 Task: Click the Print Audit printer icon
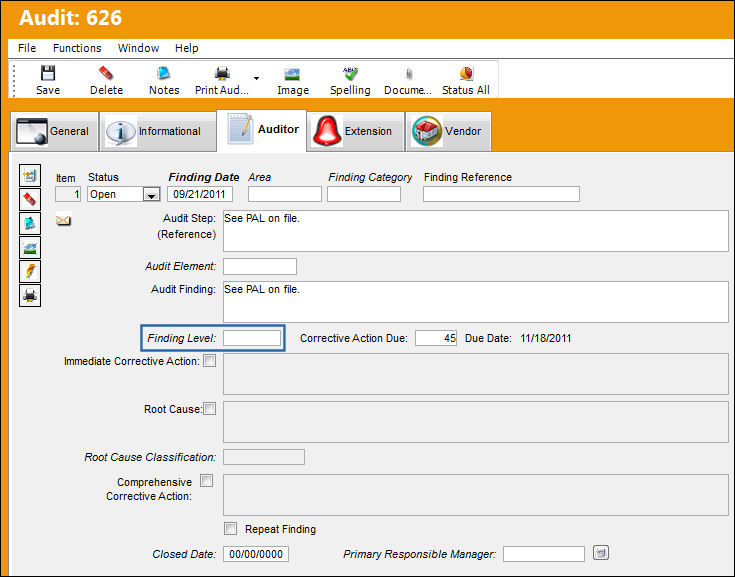tap(222, 73)
